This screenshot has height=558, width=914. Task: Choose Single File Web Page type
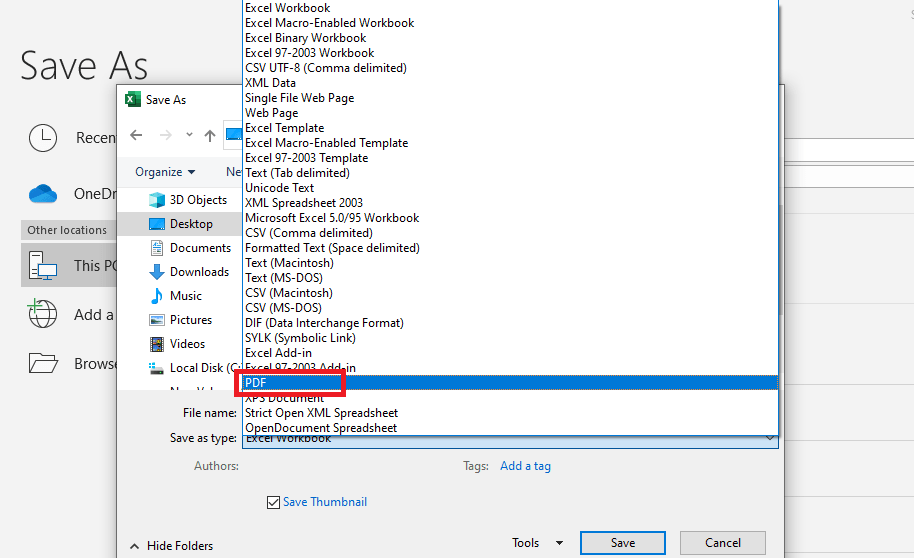pos(510,98)
